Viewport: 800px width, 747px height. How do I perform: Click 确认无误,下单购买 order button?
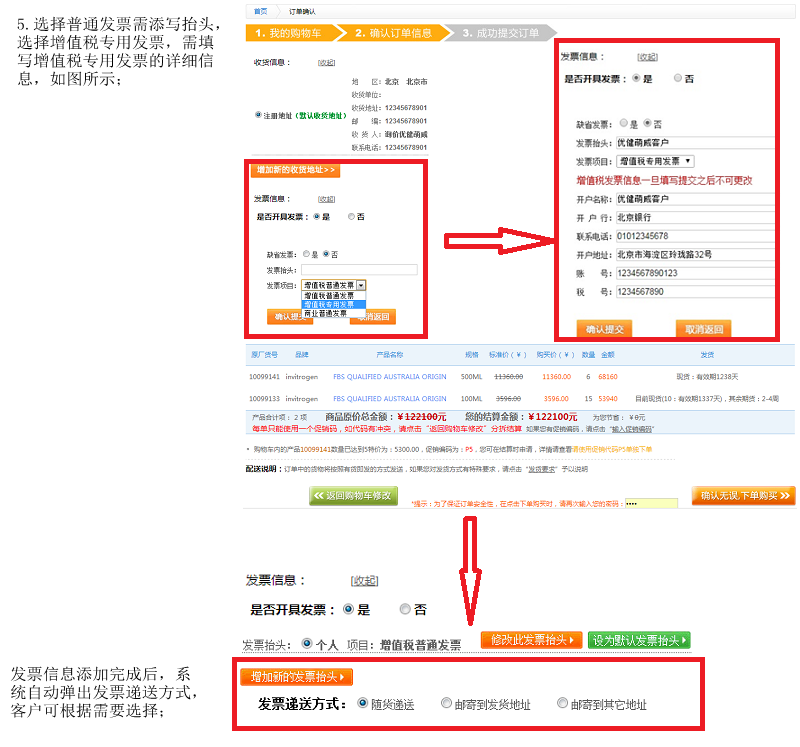743,496
